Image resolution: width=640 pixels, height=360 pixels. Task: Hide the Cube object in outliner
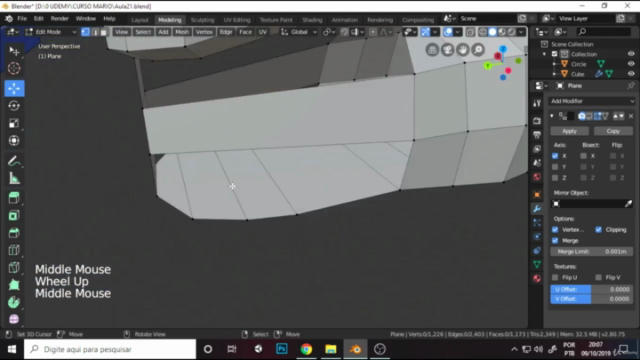click(x=631, y=74)
